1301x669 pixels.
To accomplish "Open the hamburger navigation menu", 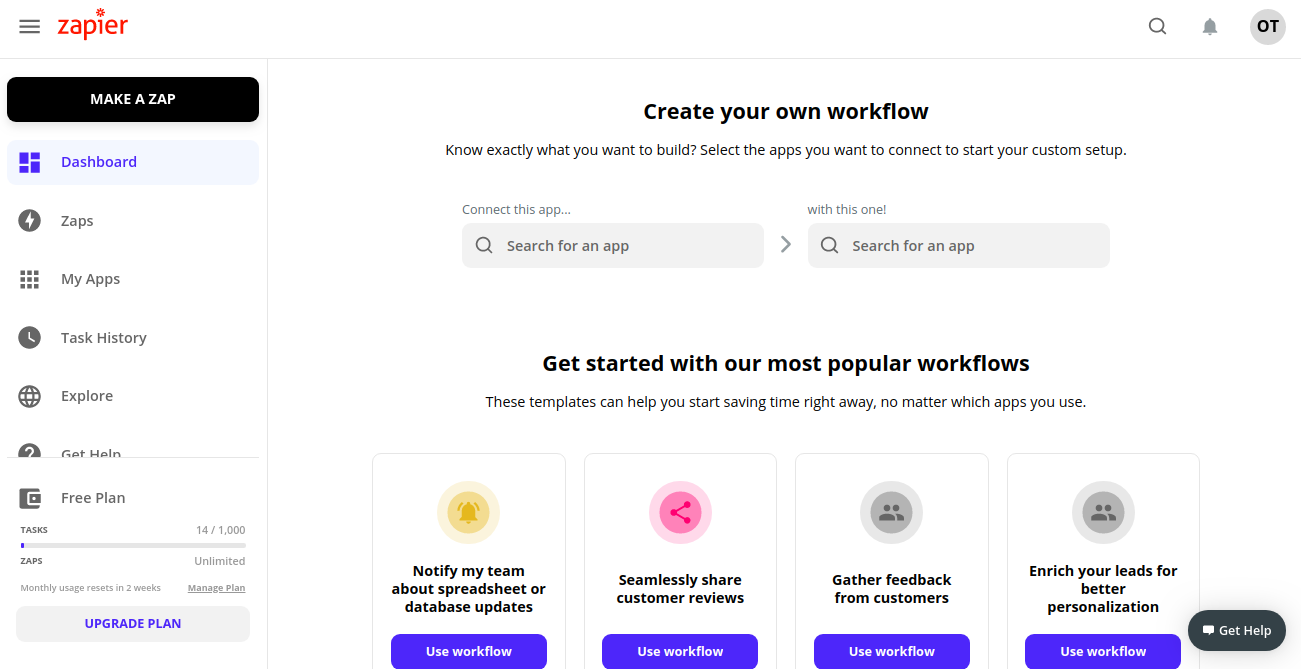I will point(30,27).
